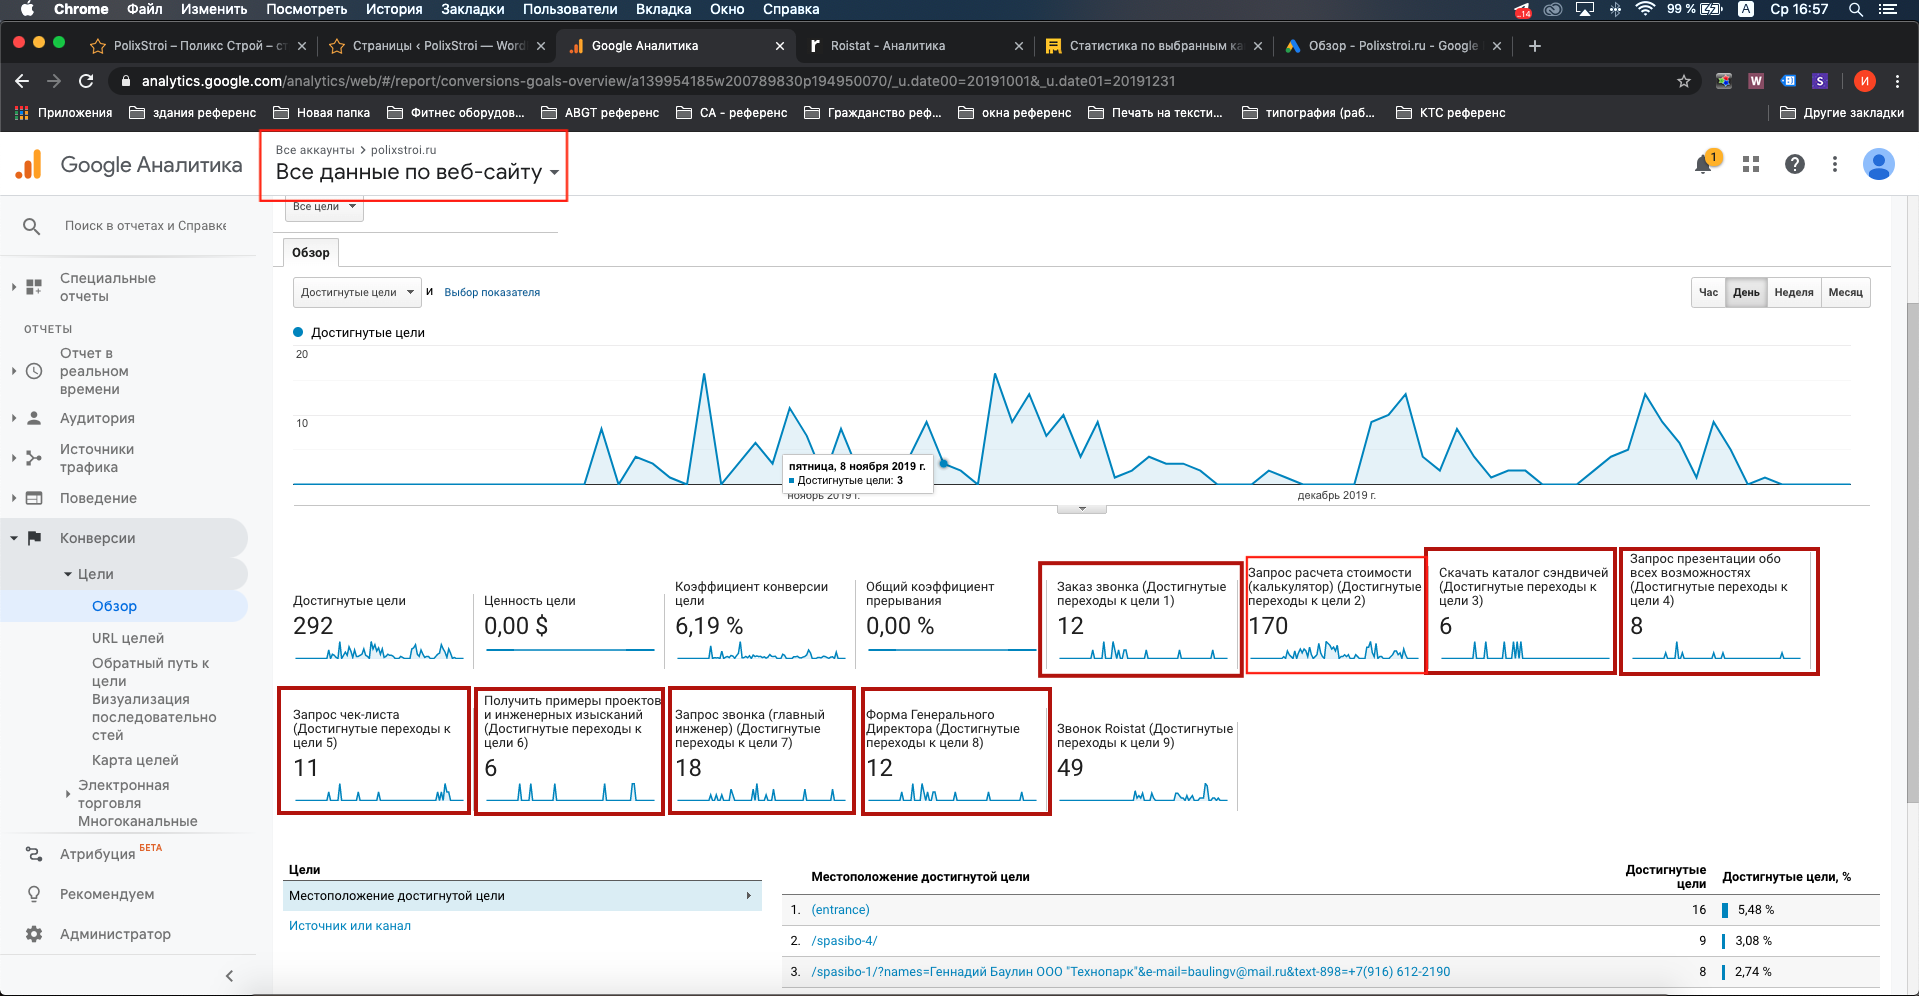
Task: Click the blue Достигнутые цели legend dot
Action: point(298,332)
